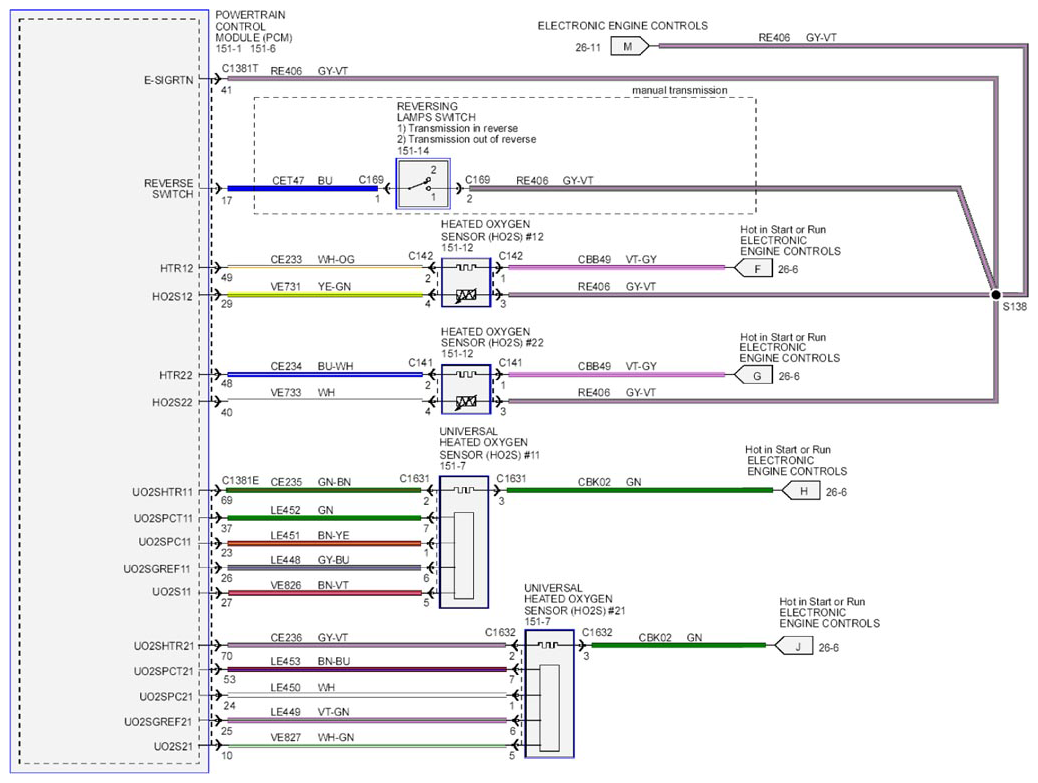Click the Universal HO2S #11 sensor box
Screen dimensions: 1038x783
[x=464, y=541]
